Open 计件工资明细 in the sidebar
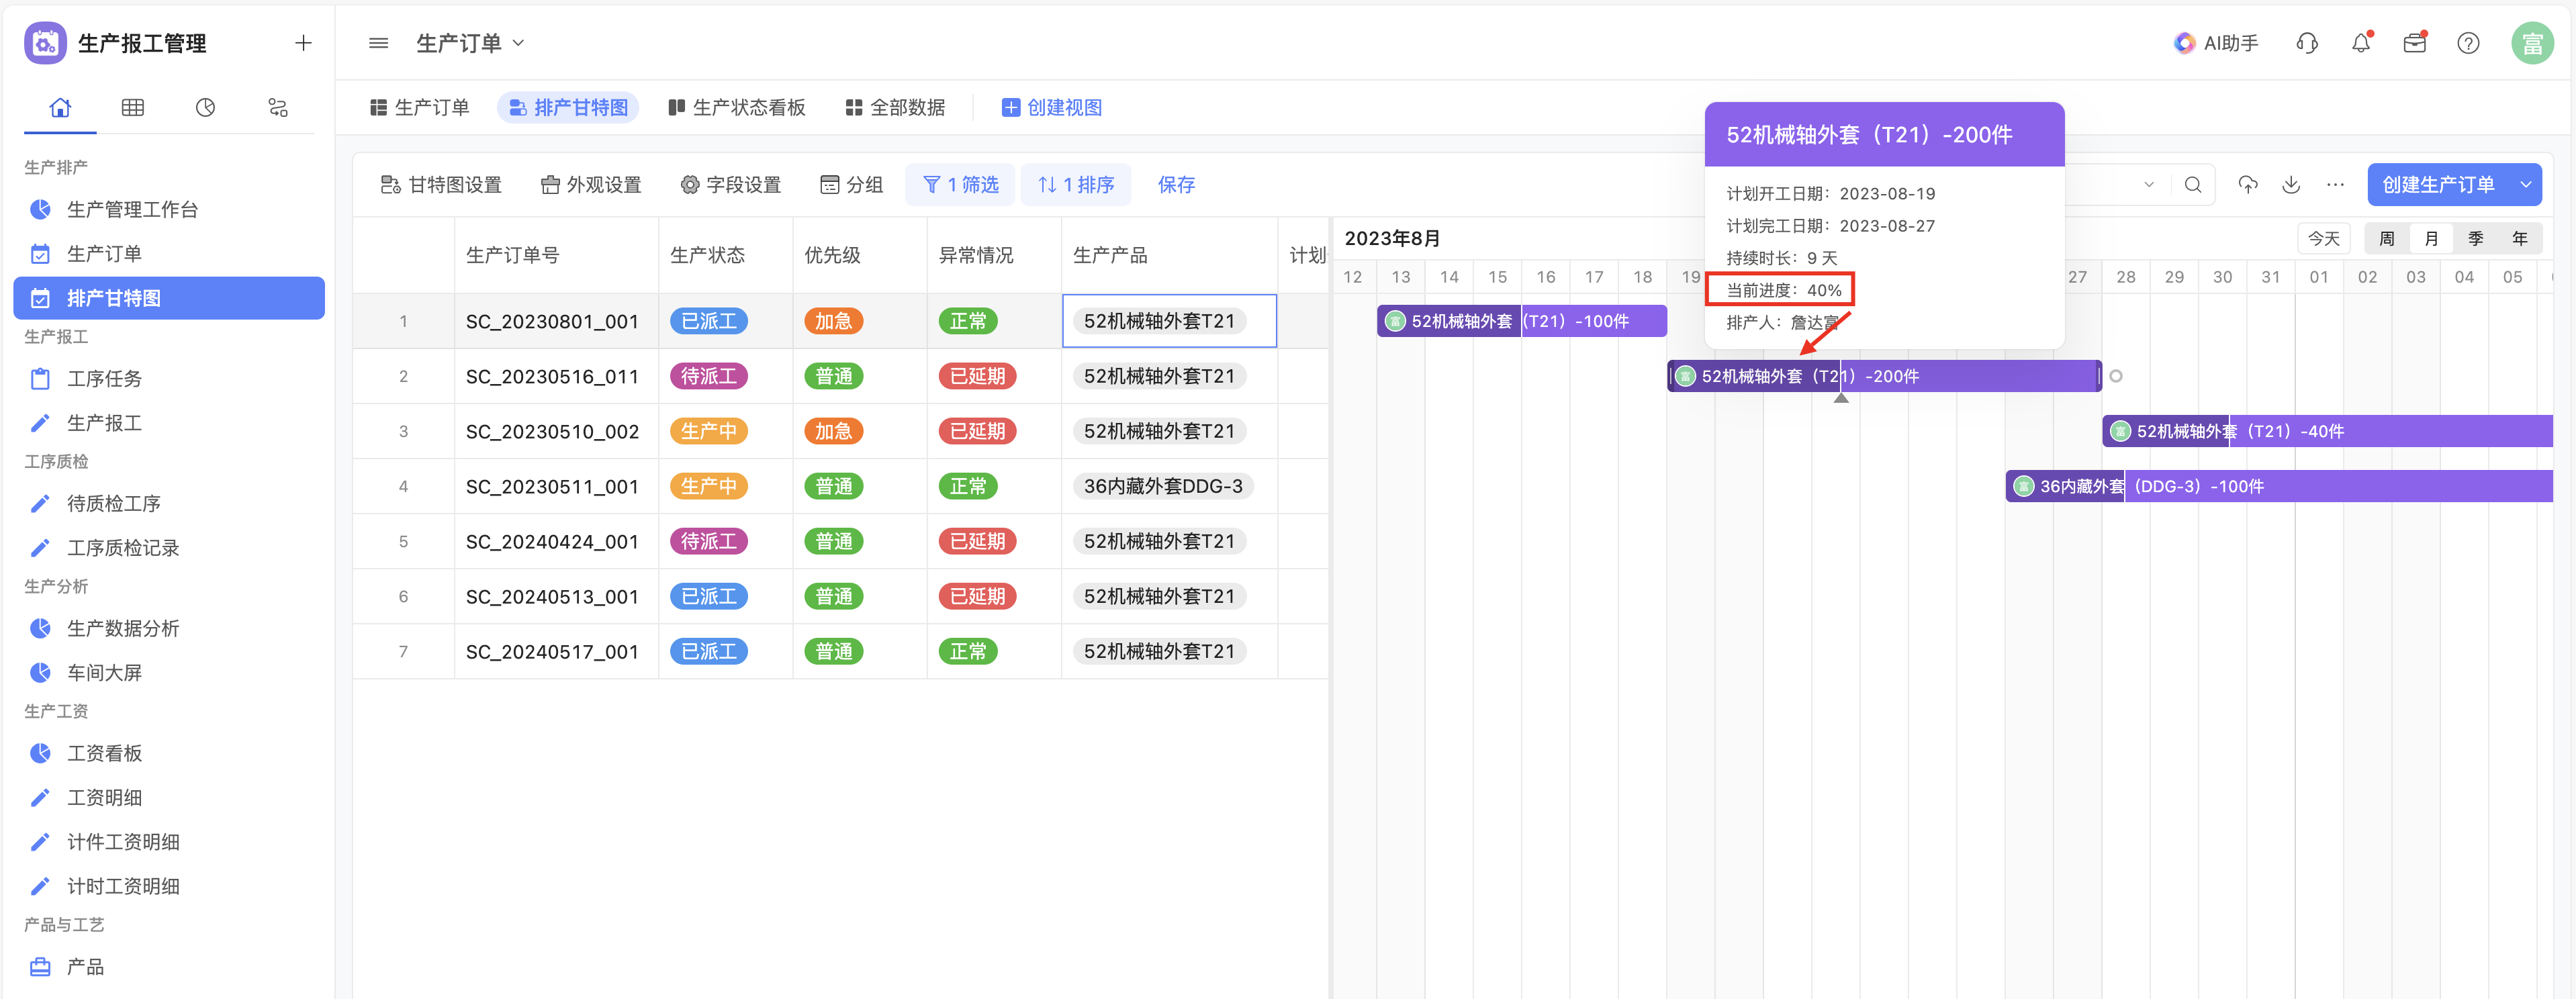The image size is (2576, 999). tap(169, 842)
